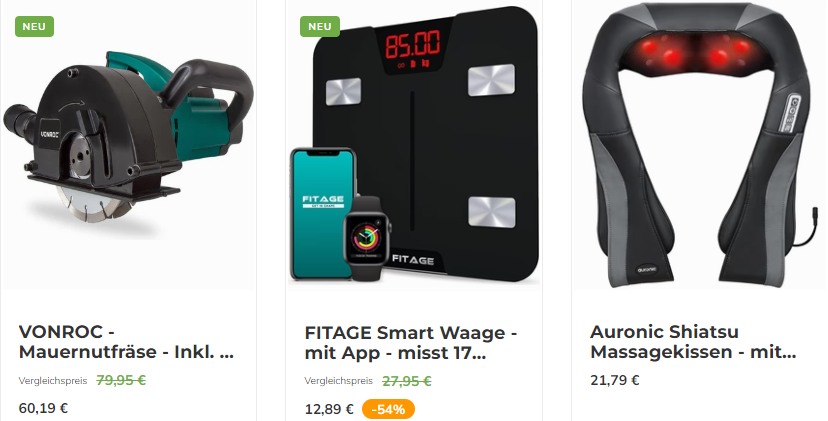Click the smartwatch in the scale image
Screen dimensions: 828x421
point(366,238)
